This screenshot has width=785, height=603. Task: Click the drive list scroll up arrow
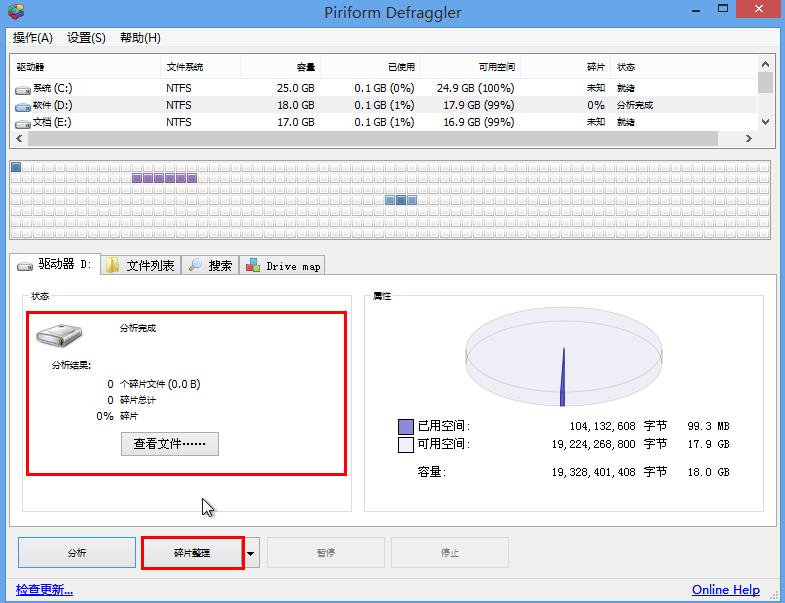(765, 64)
